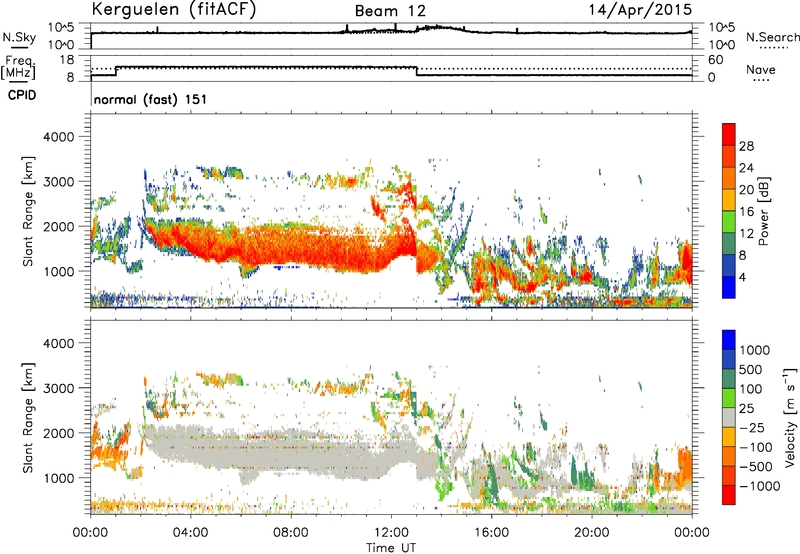This screenshot has width=800, height=554.
Task: Click the normal (fast) 151 text
Action: tap(151, 99)
